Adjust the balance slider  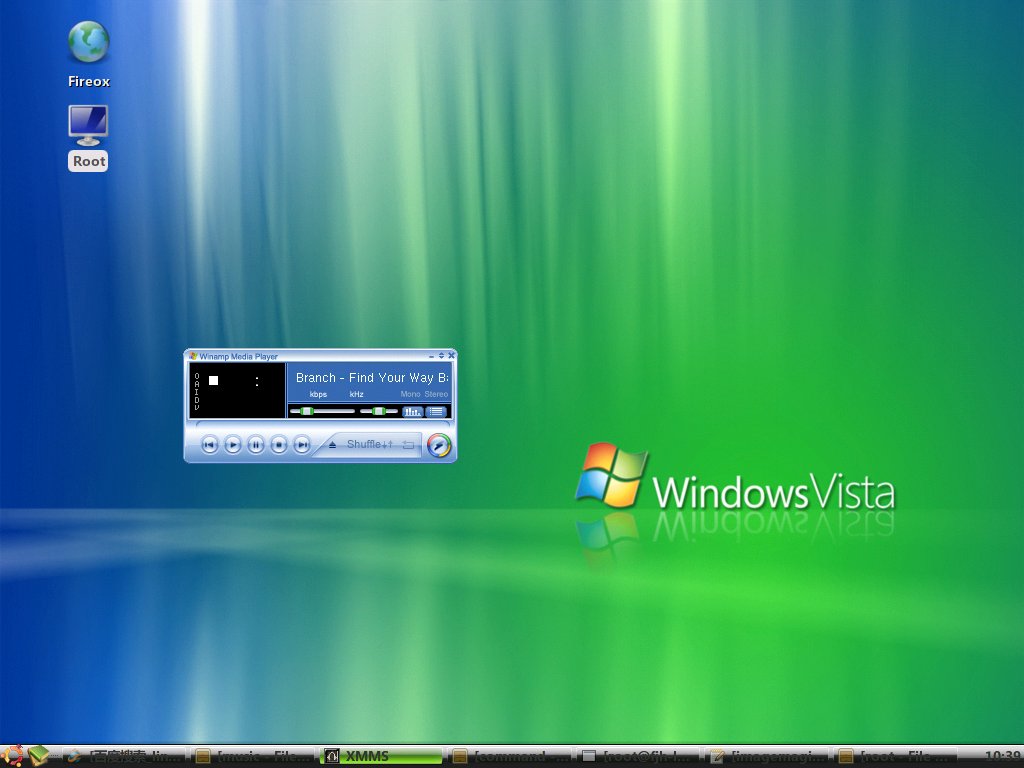[x=379, y=411]
